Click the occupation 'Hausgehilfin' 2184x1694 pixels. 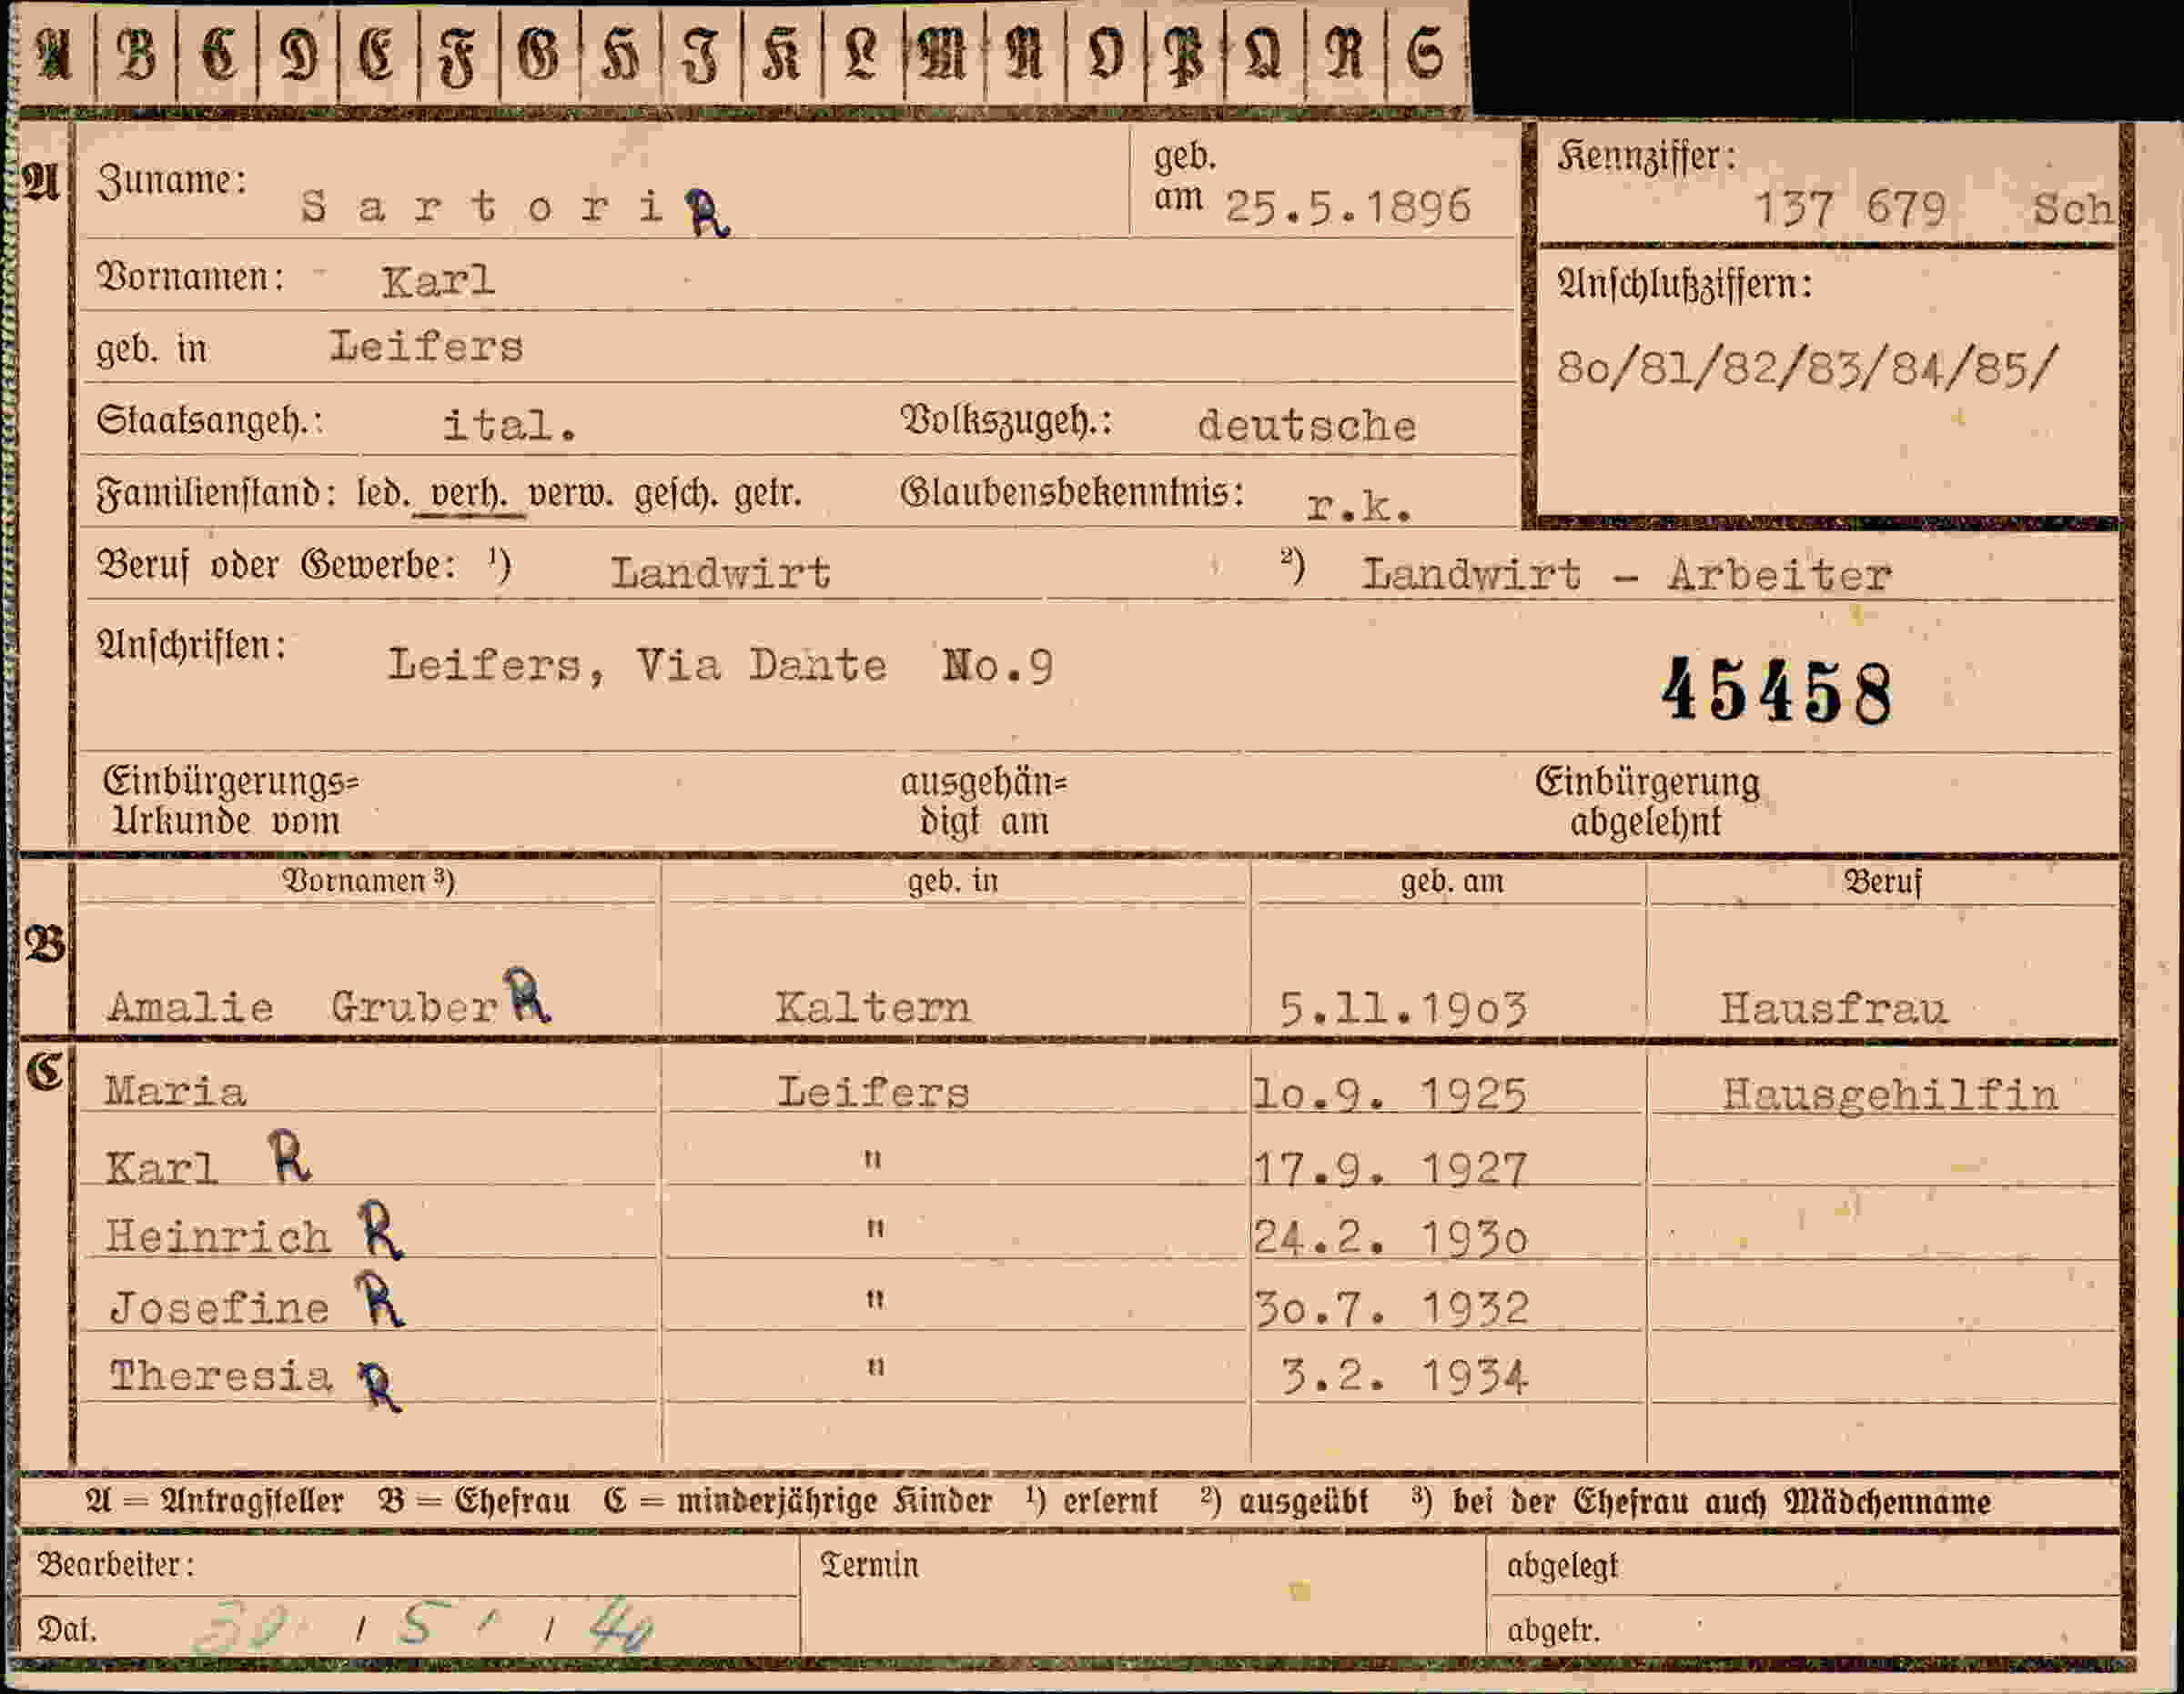pos(1890,1096)
